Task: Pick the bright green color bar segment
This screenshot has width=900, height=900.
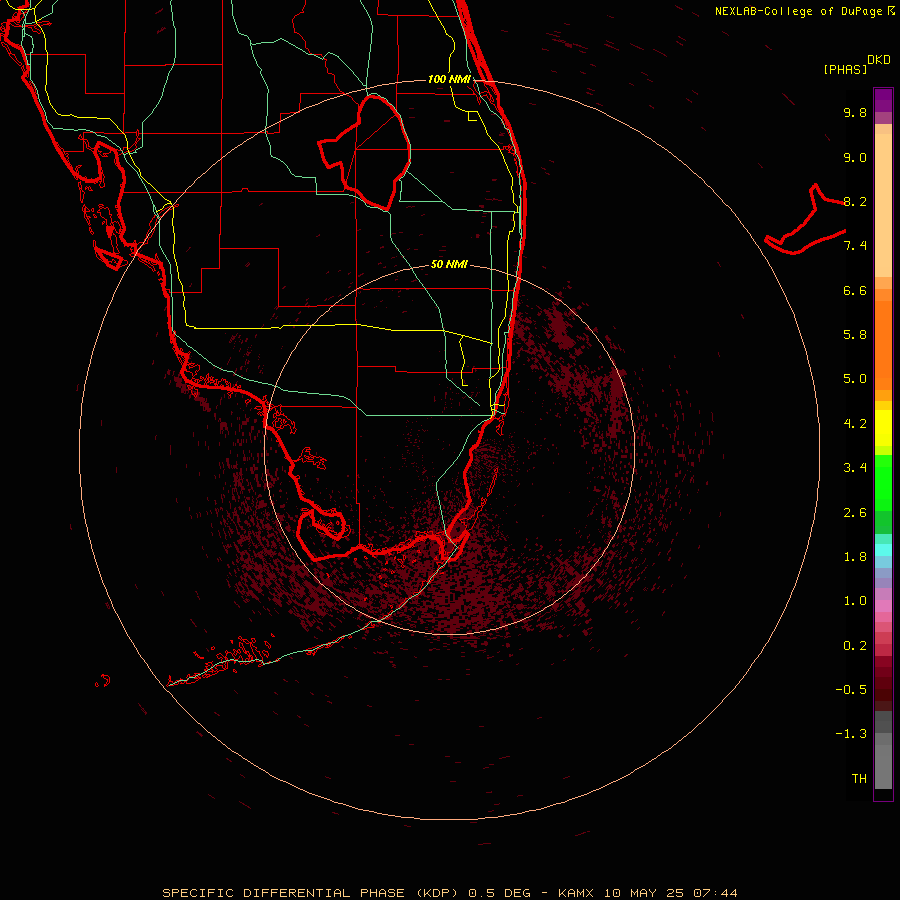Action: 883,483
